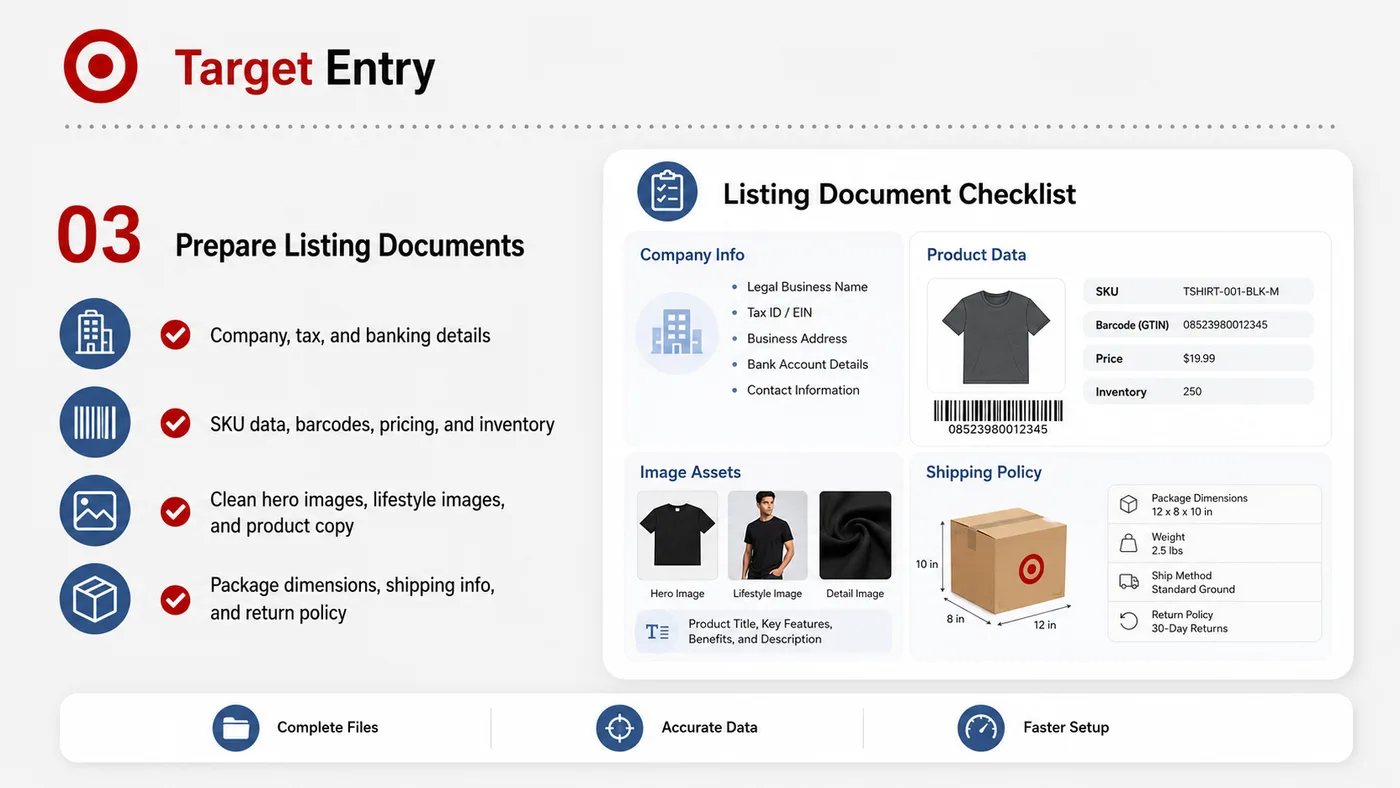Click the checkmark for clean hero images
This screenshot has width=1400, height=788.
(x=175, y=511)
